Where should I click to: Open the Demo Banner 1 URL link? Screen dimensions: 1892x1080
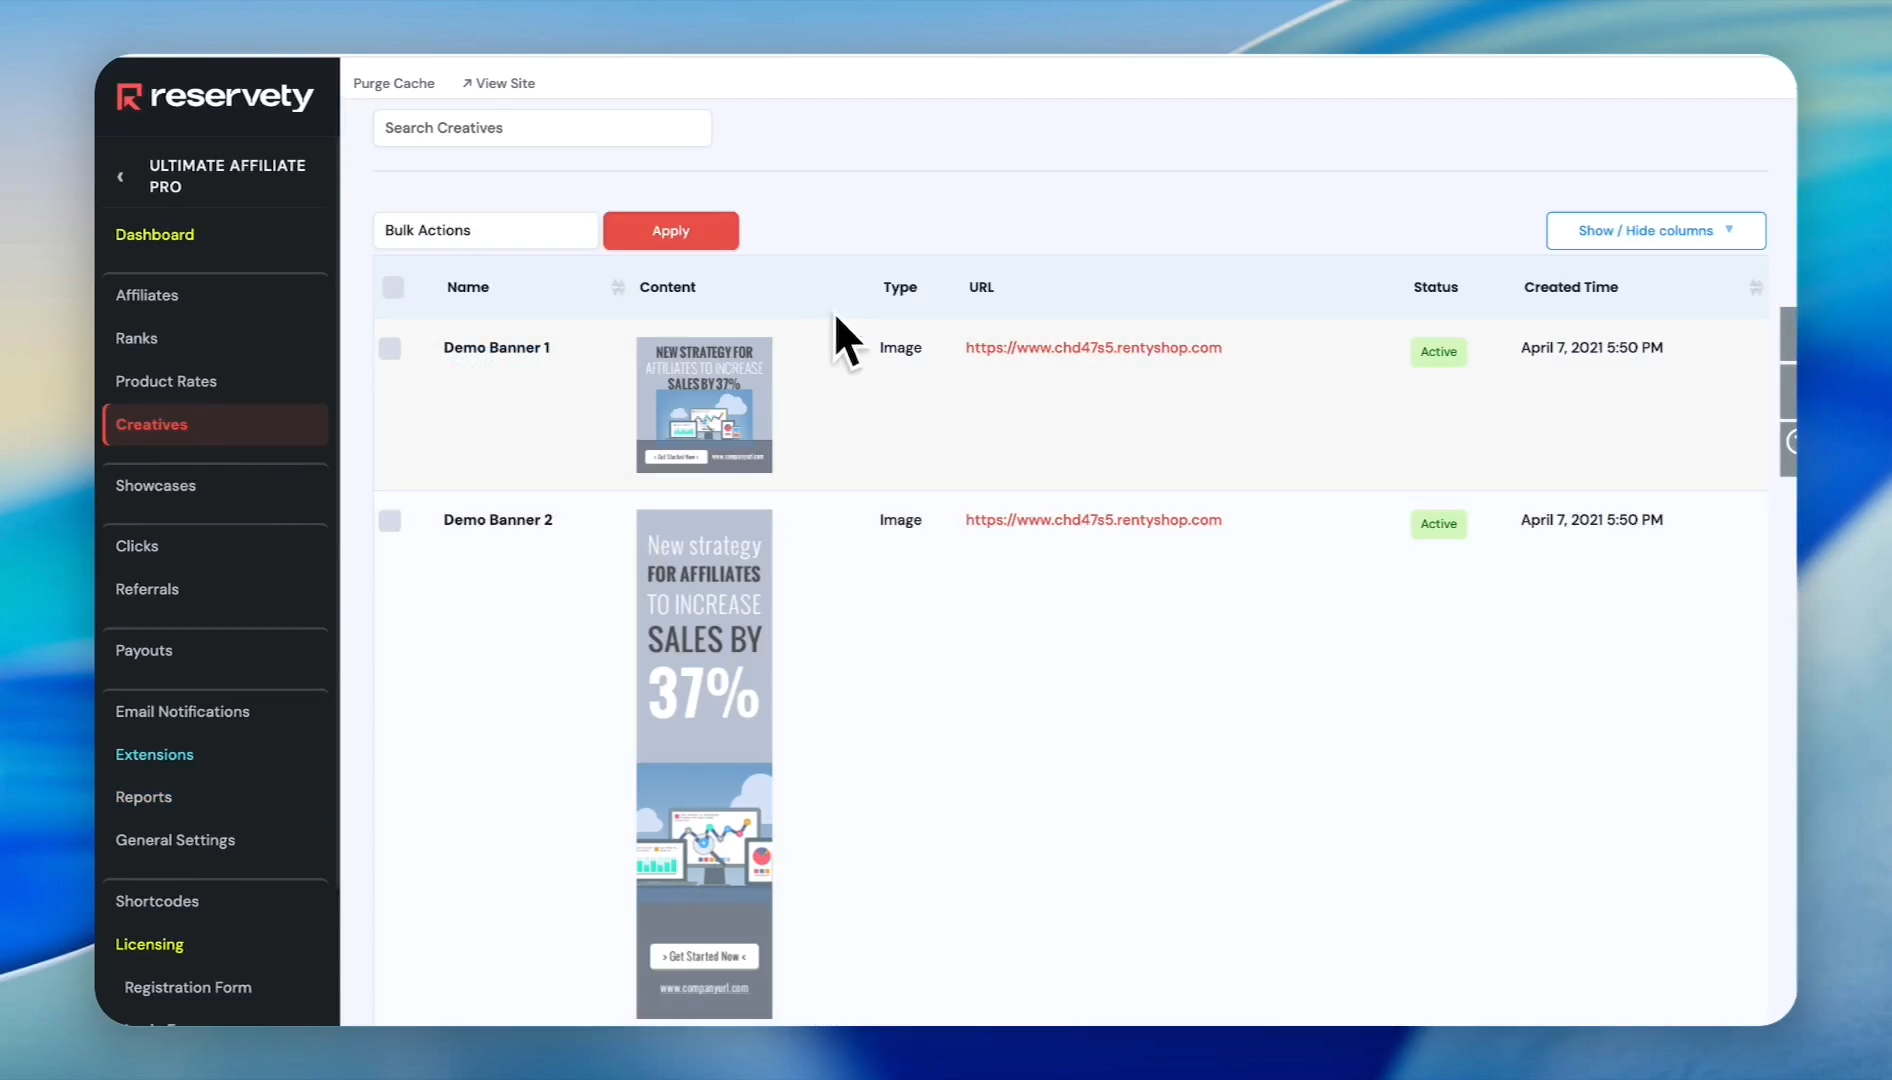coord(1093,348)
